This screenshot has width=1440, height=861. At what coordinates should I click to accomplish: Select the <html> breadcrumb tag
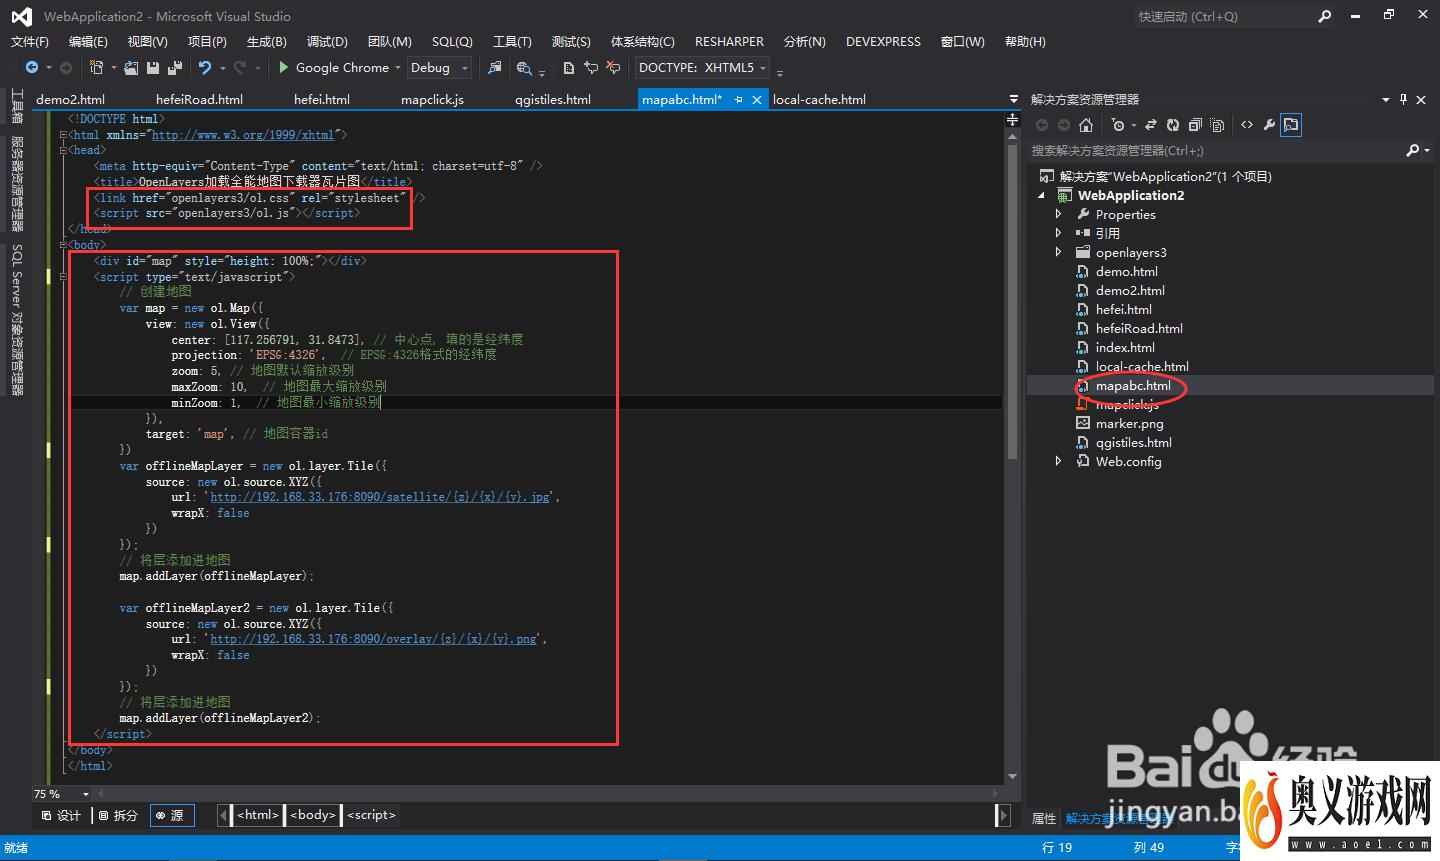pos(258,815)
